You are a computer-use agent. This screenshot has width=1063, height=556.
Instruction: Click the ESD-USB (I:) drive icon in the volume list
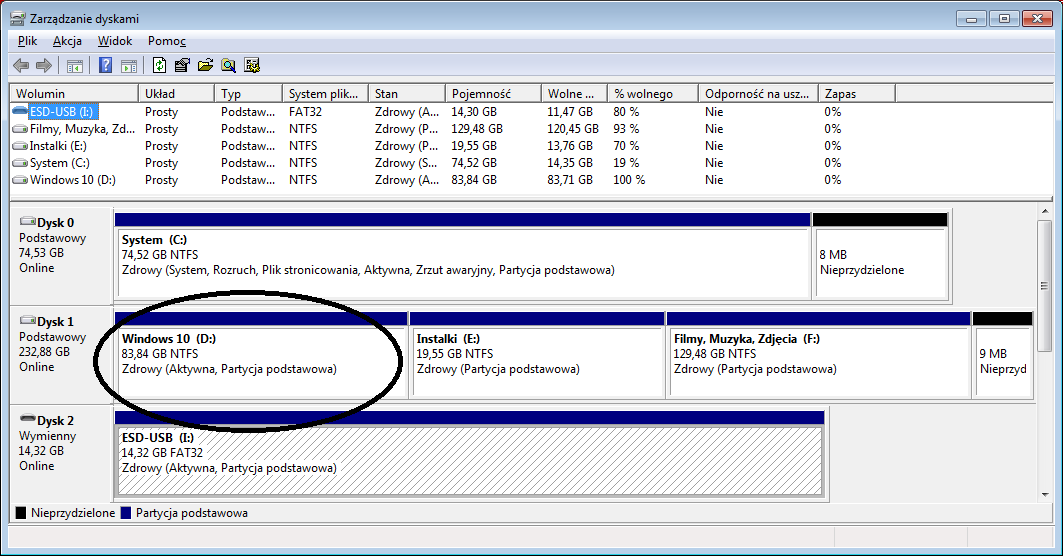coord(20,111)
